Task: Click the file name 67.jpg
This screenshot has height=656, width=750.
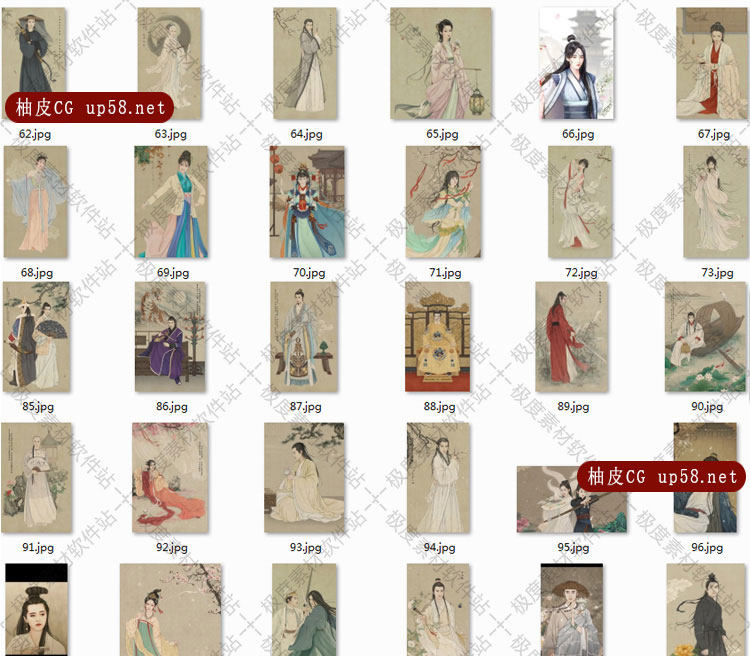Action: coord(714,134)
